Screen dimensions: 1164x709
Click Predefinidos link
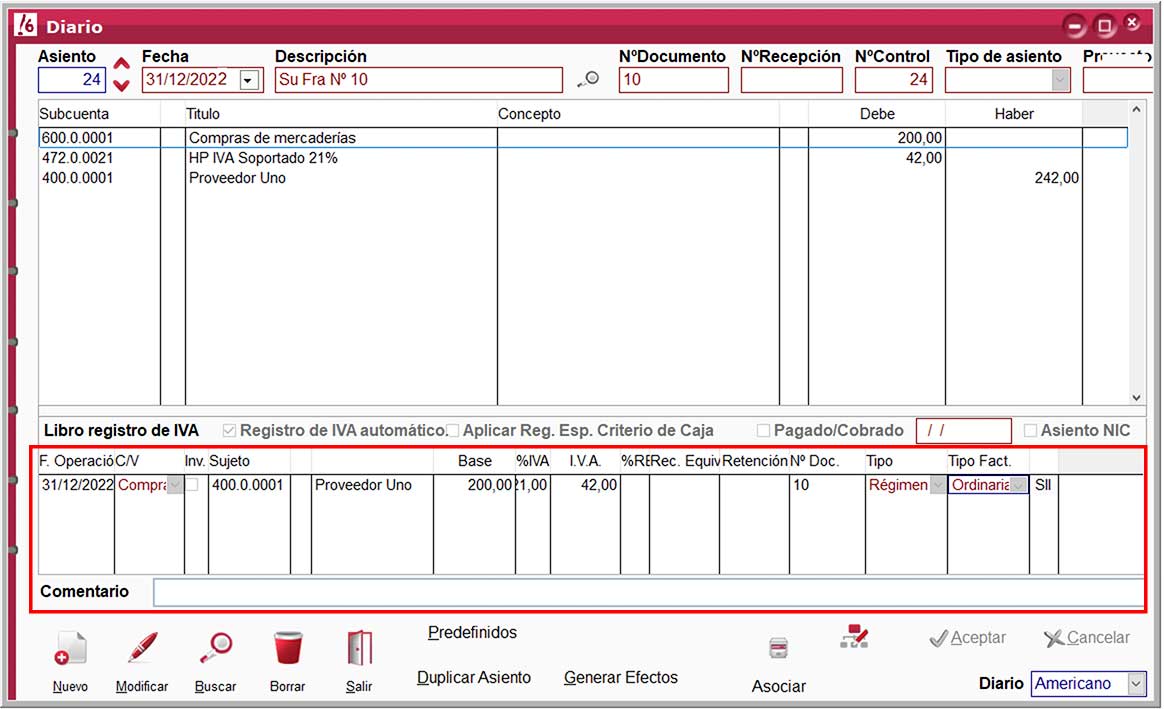472,633
